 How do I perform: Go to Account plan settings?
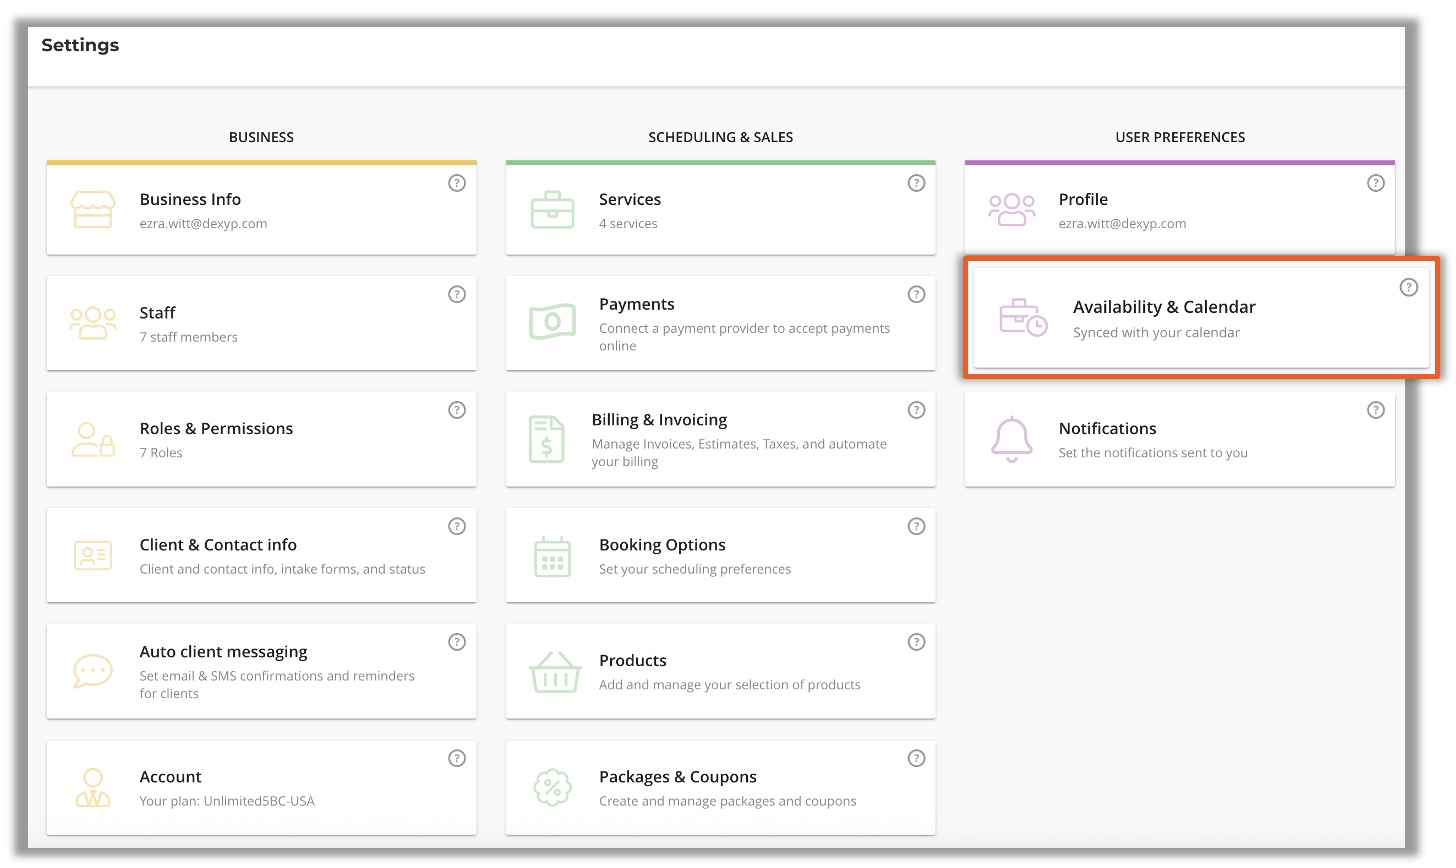171,777
